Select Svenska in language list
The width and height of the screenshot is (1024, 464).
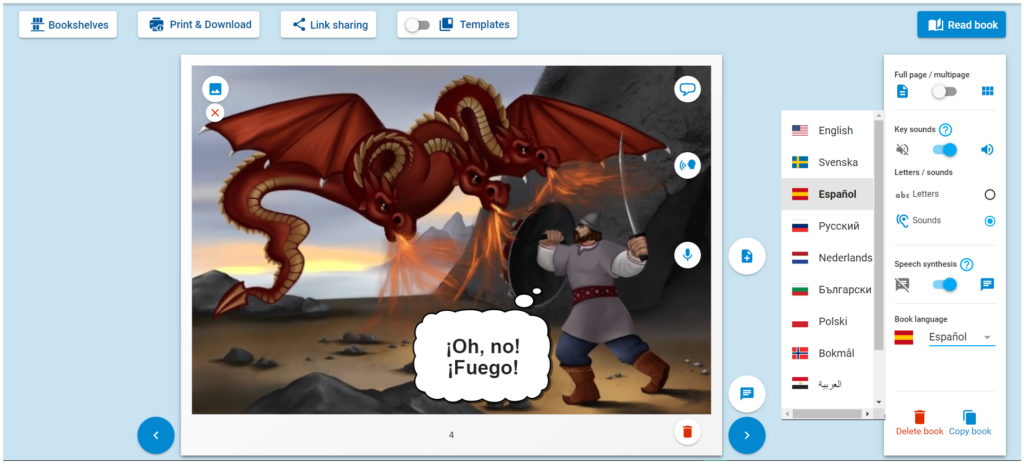point(827,162)
